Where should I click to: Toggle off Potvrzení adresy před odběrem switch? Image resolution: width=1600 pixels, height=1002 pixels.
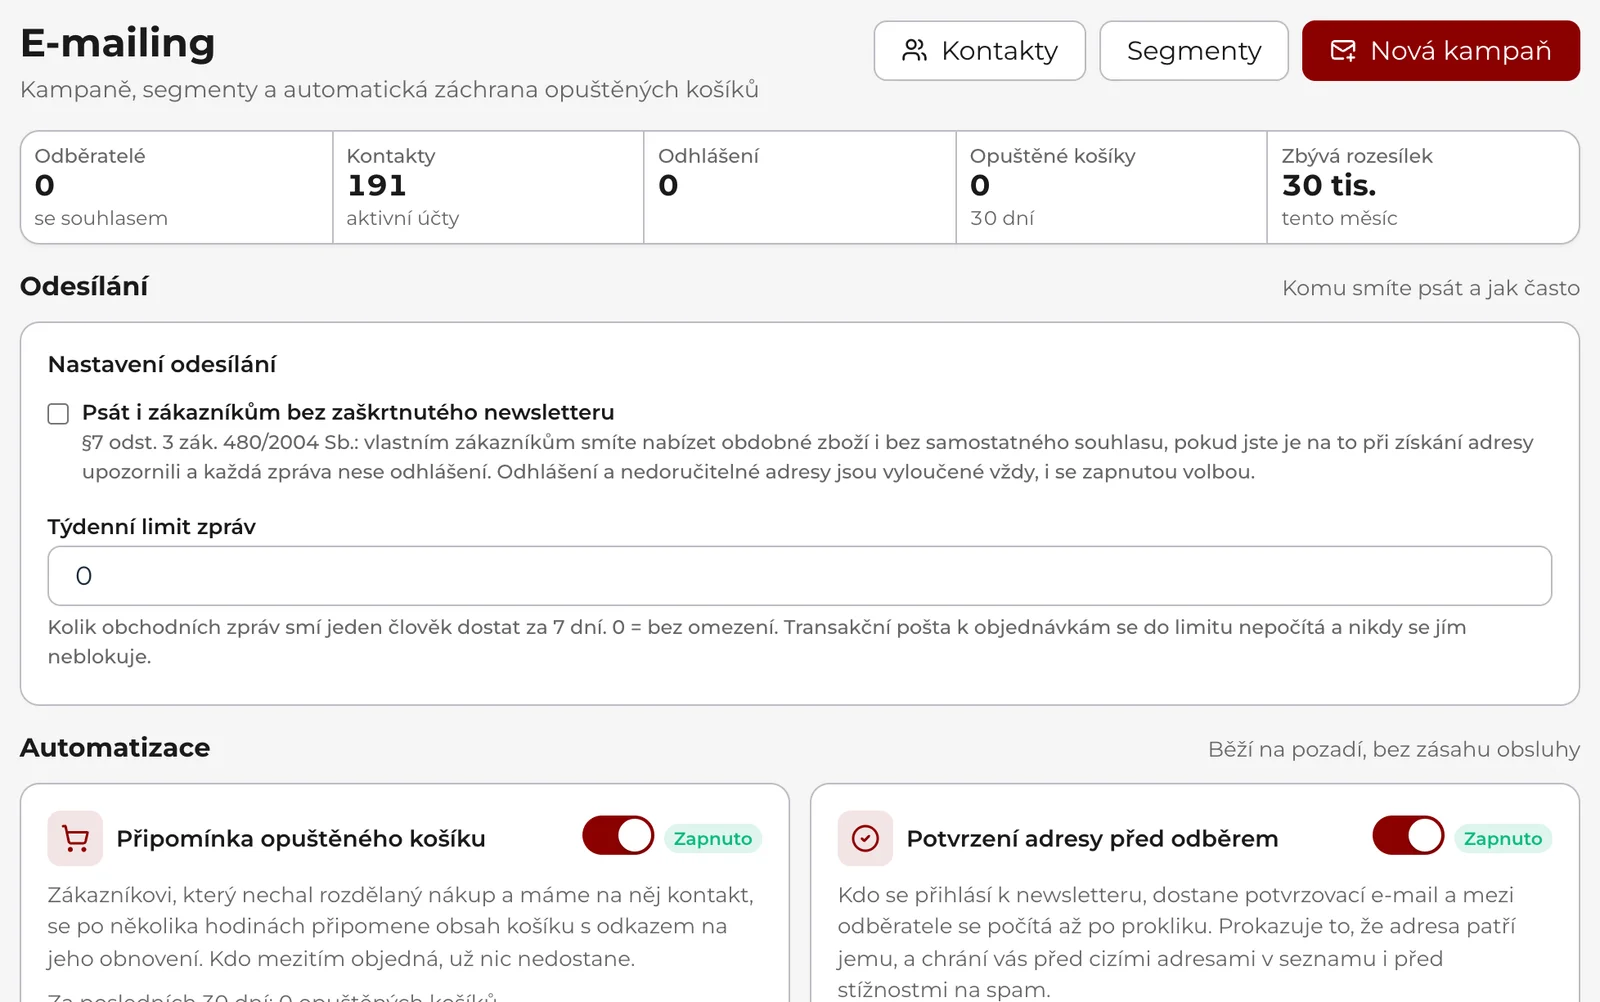pyautogui.click(x=1408, y=835)
